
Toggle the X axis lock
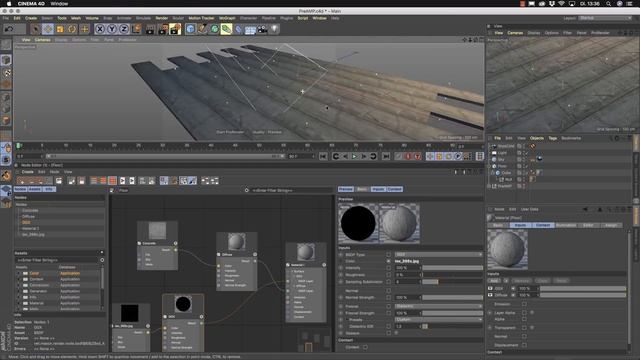(100, 29)
